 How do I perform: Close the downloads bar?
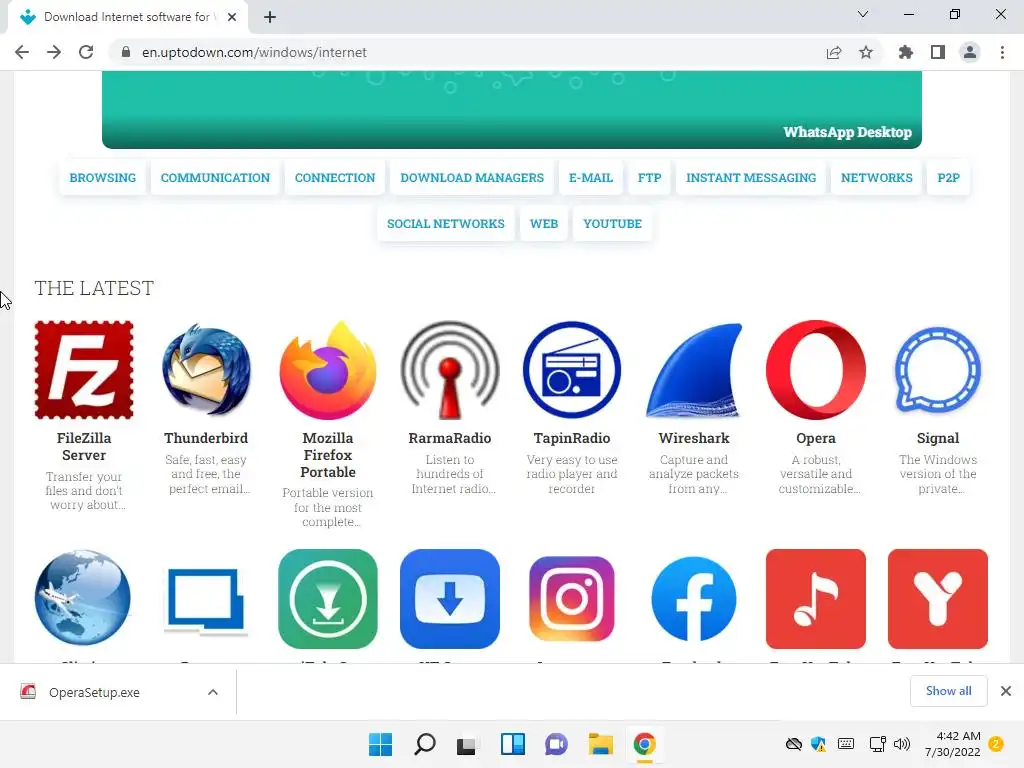(x=1006, y=691)
